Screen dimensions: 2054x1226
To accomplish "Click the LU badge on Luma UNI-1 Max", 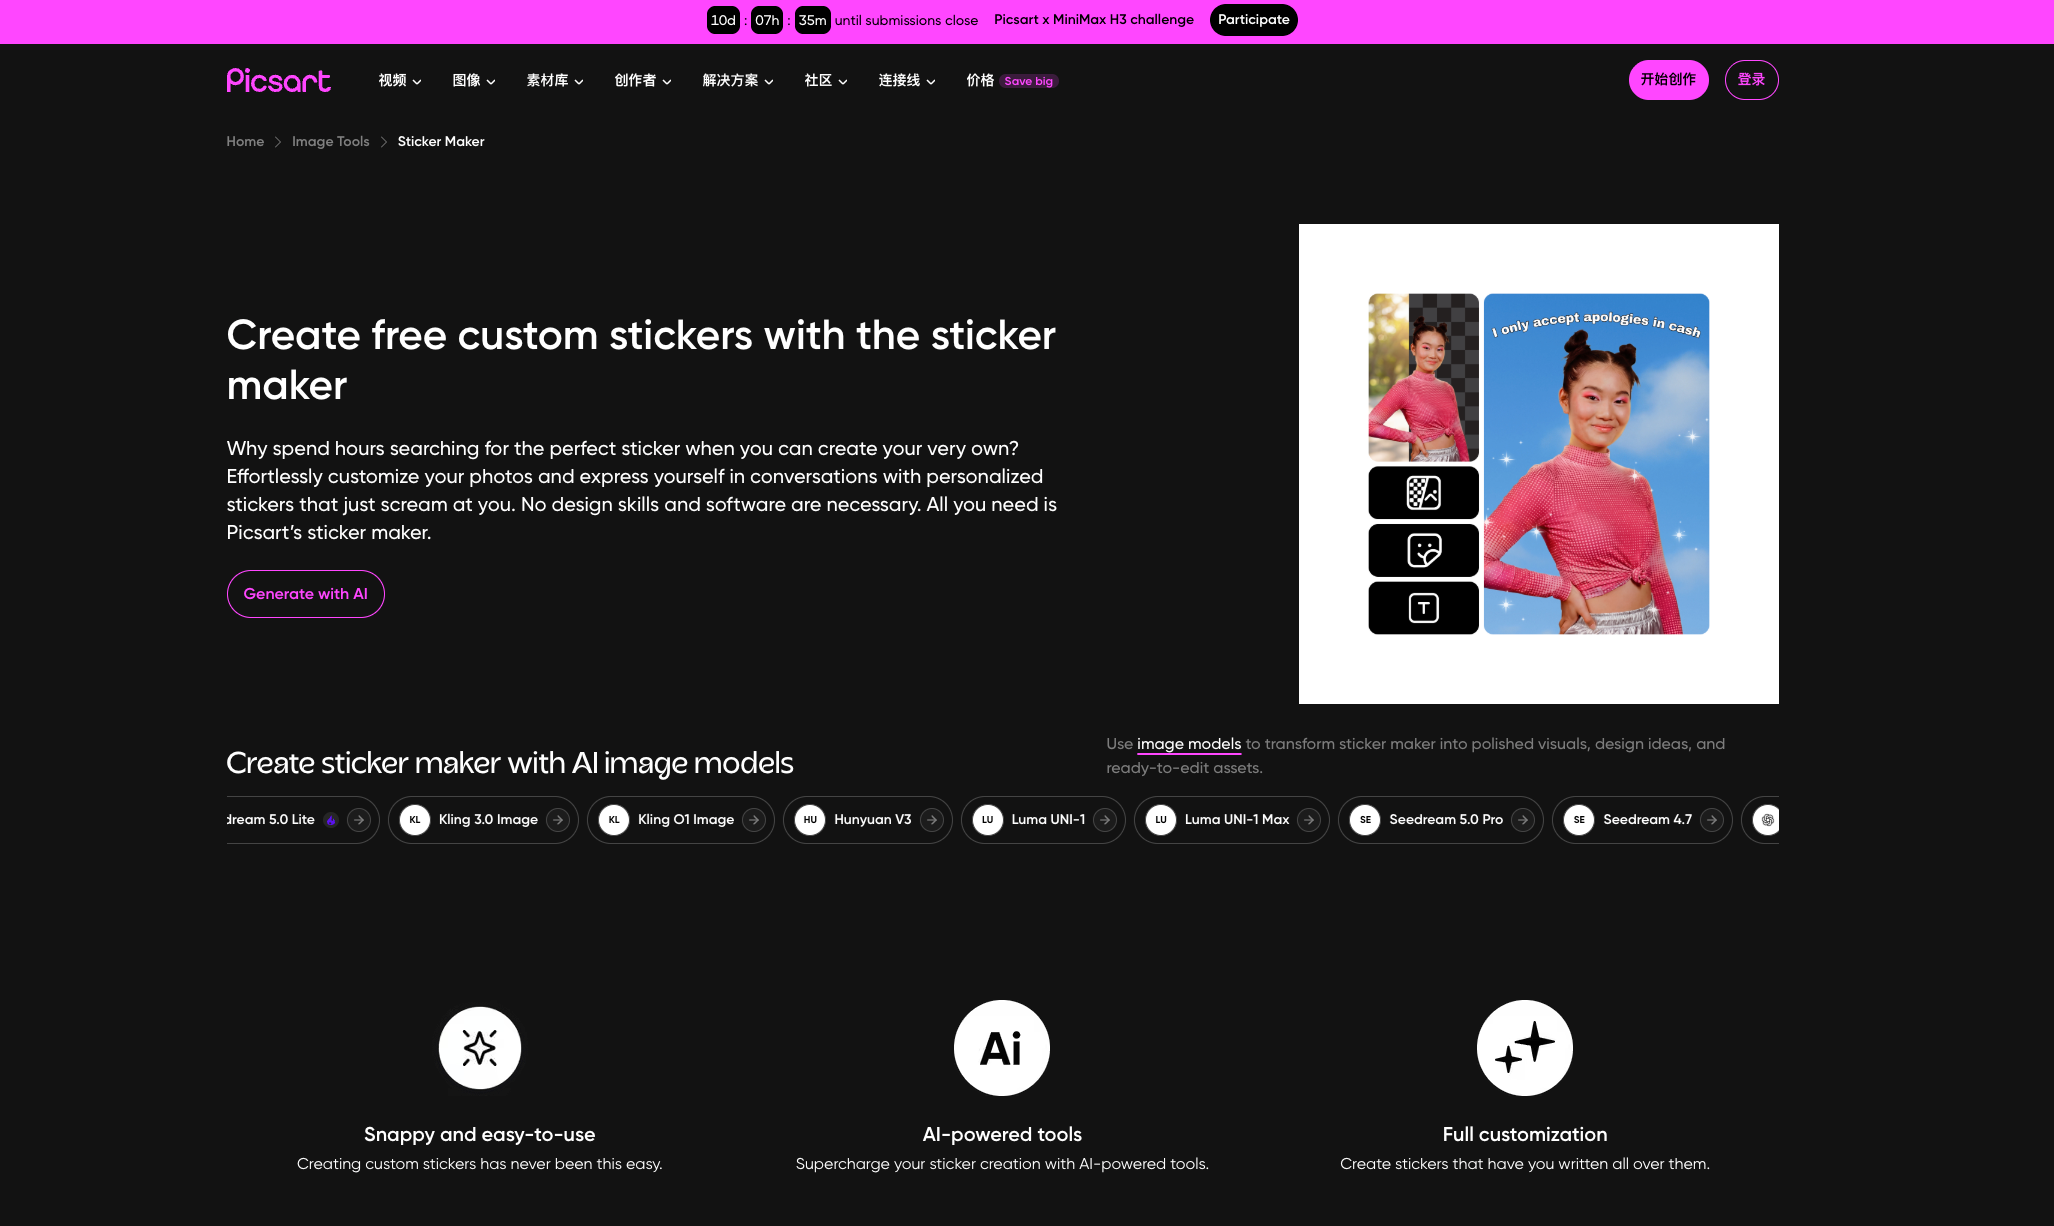I will (1161, 820).
